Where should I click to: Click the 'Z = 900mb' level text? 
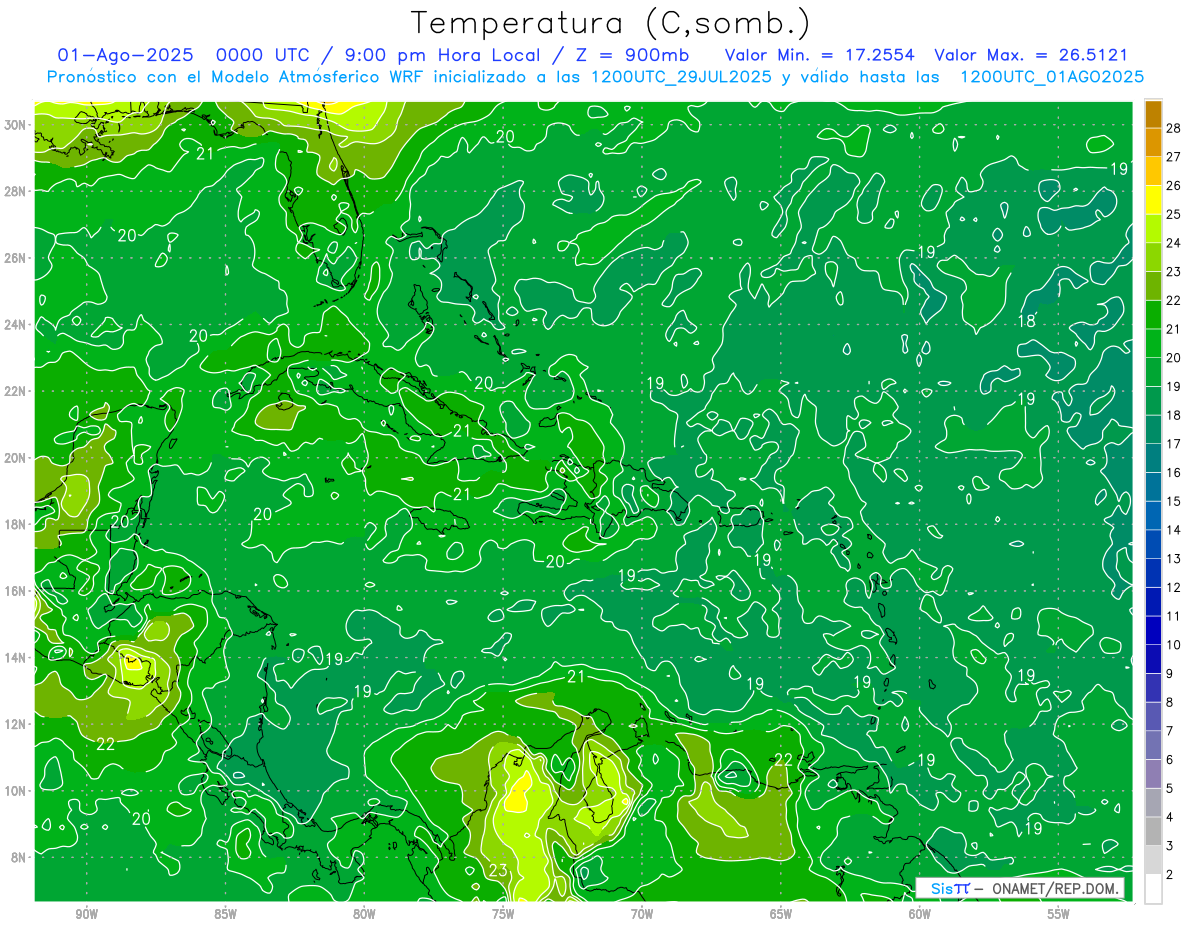pos(630,55)
